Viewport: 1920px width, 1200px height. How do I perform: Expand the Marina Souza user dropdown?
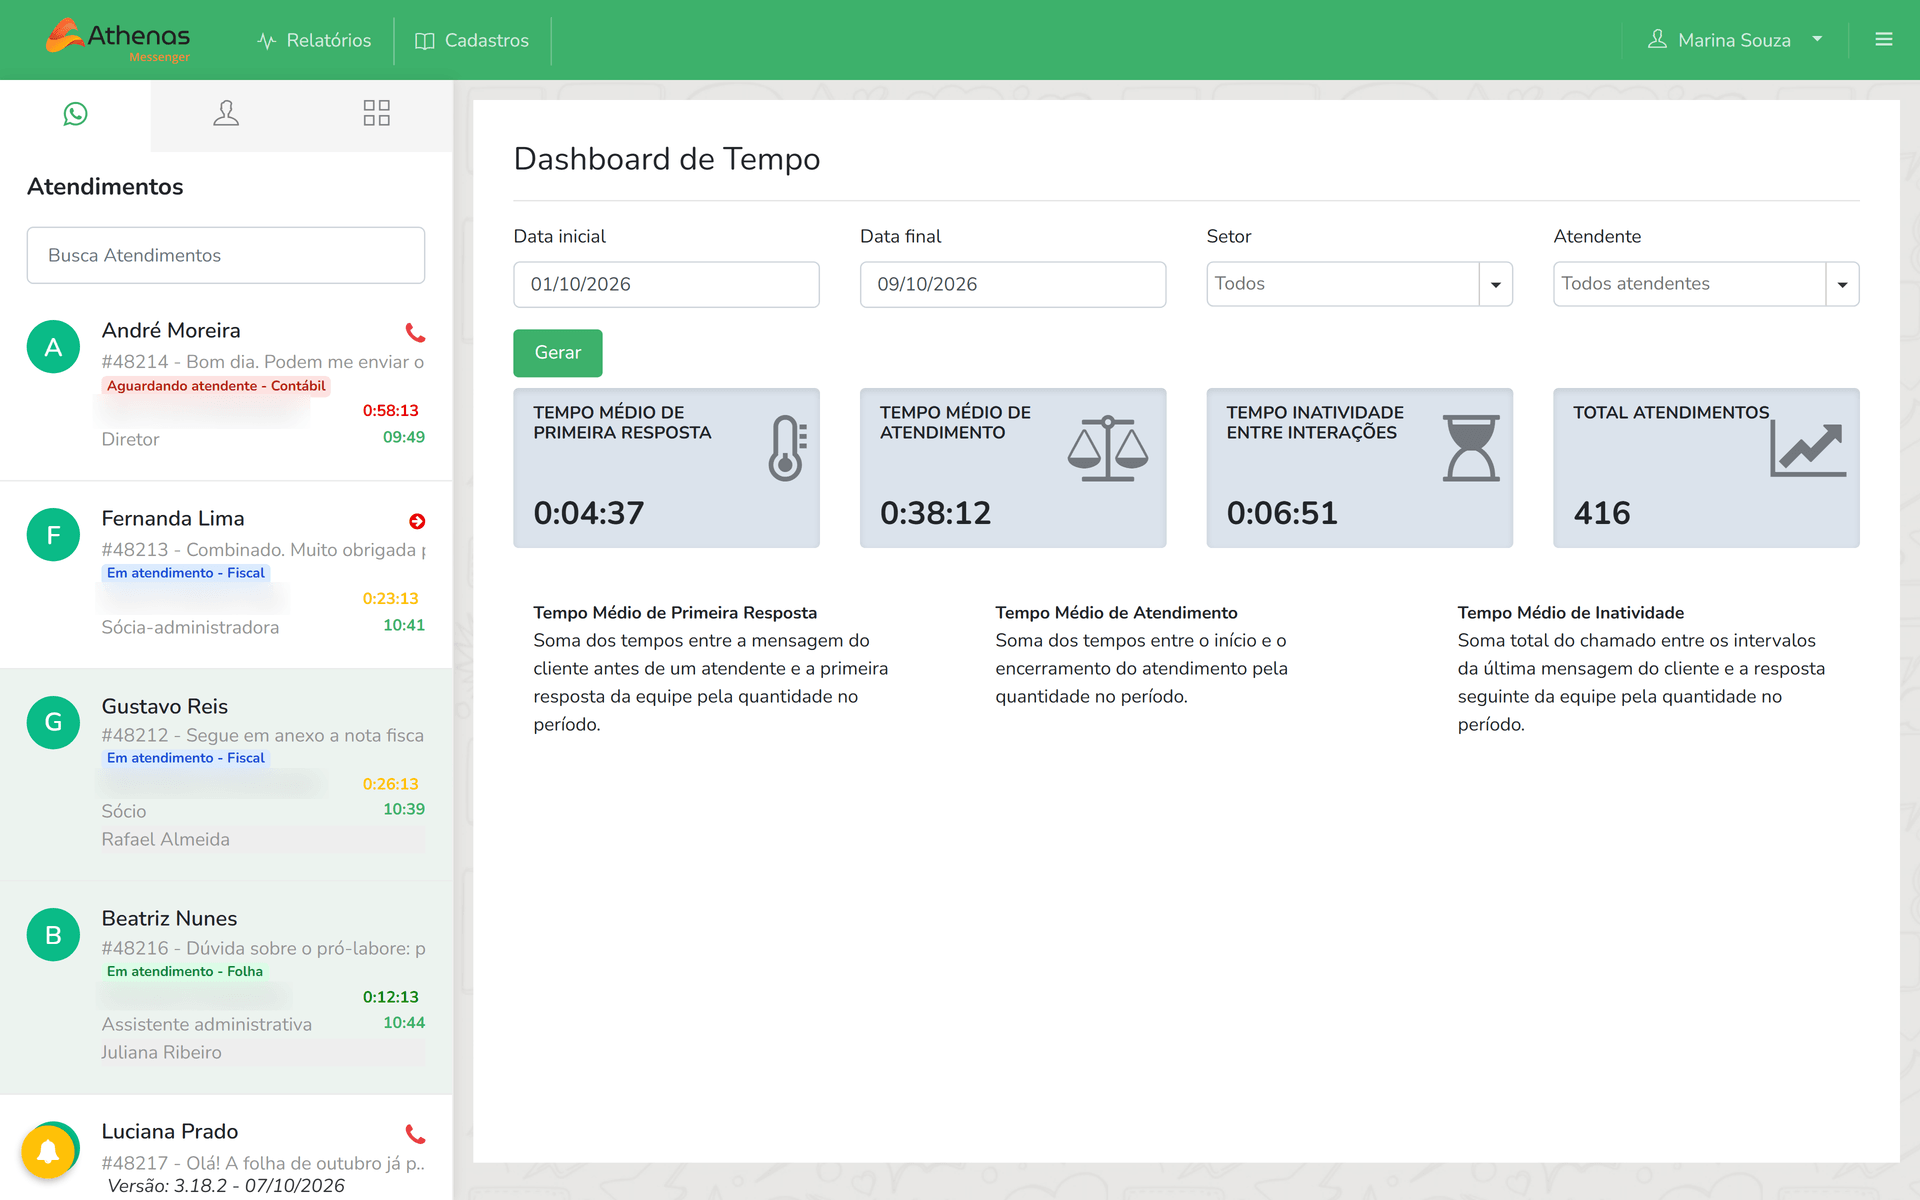coord(1735,40)
